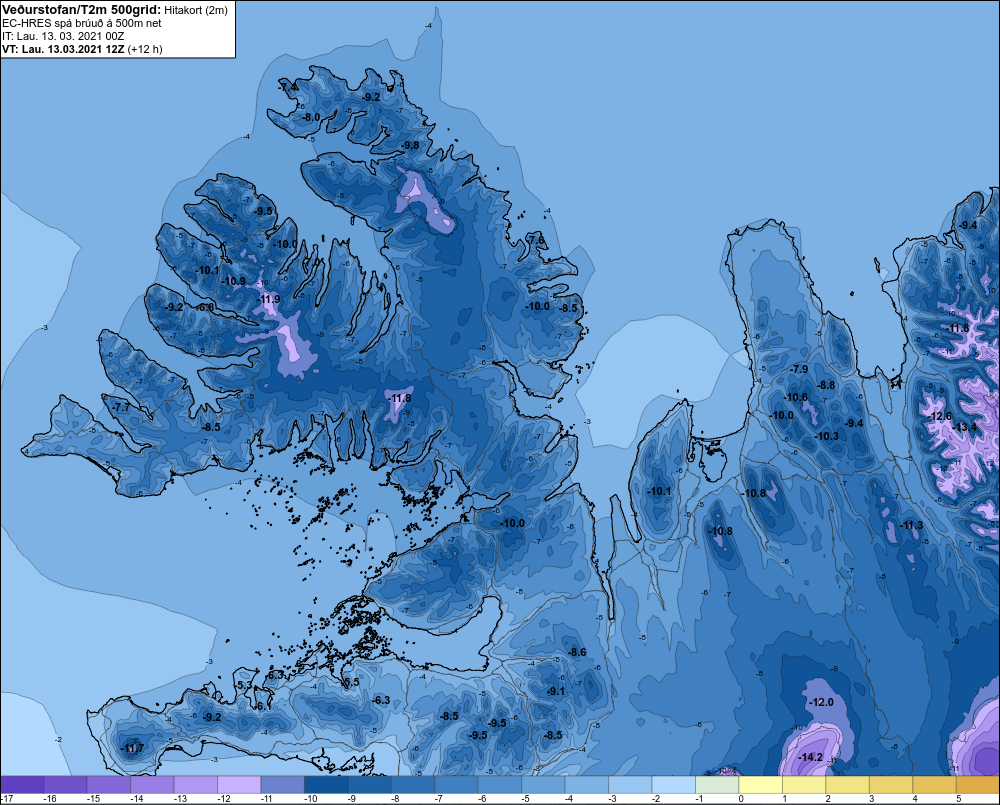The width and height of the screenshot is (1000, 805).
Task: Click the -8.8 temperature label
Action: (826, 385)
